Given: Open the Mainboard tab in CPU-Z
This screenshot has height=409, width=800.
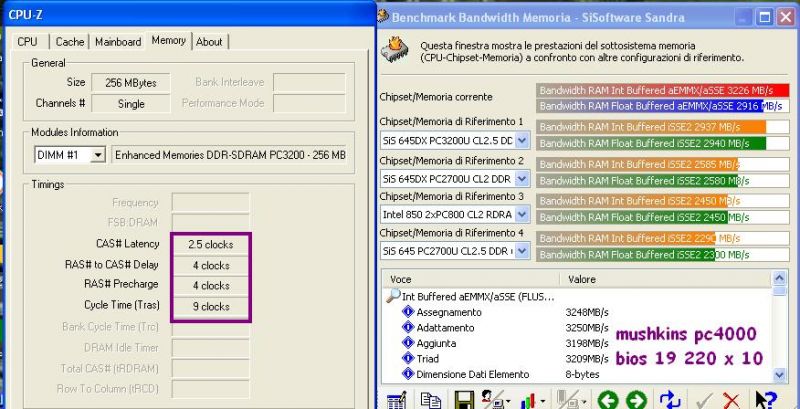Looking at the screenshot, I should coord(118,42).
